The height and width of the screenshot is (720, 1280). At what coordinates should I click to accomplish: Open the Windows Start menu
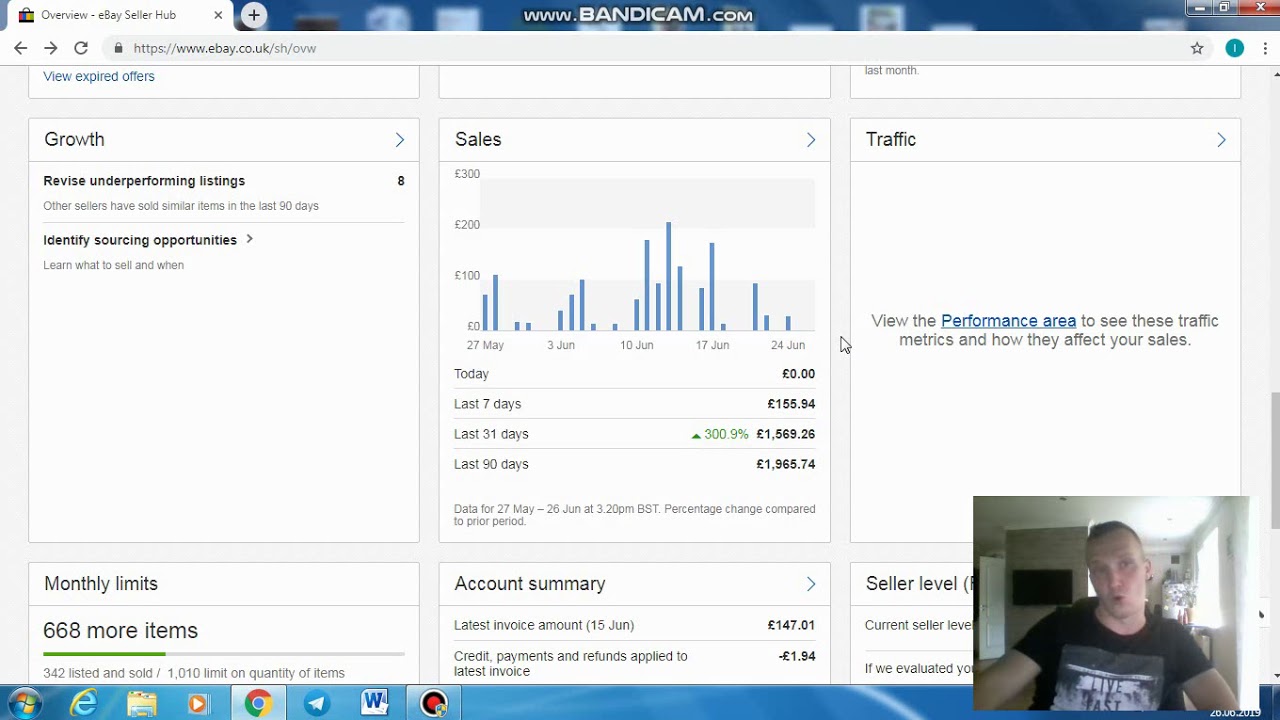click(x=23, y=704)
